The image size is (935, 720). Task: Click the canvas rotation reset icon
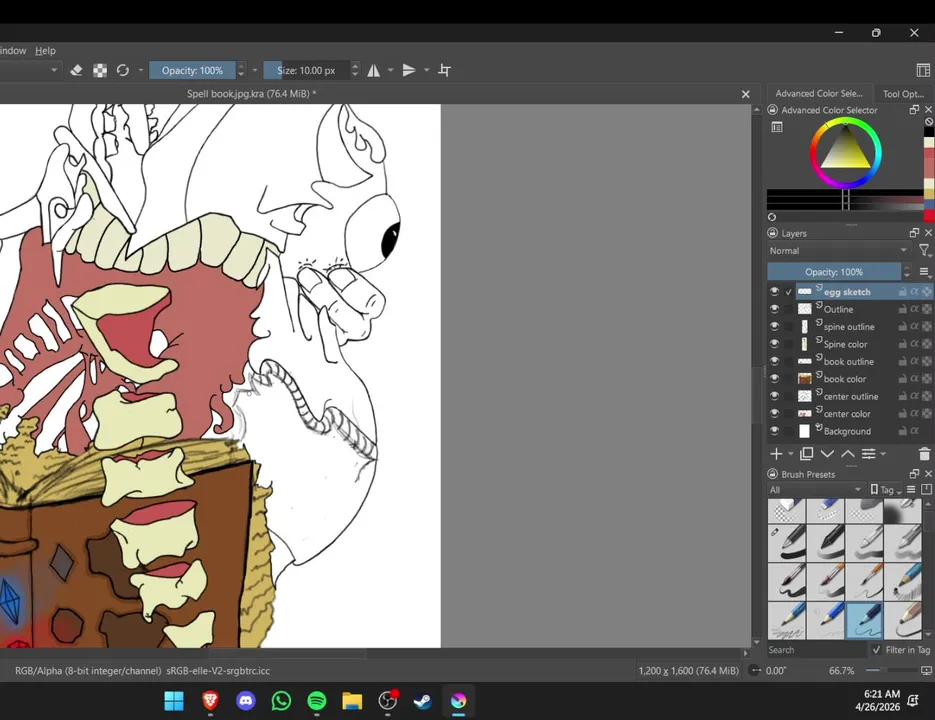755,670
